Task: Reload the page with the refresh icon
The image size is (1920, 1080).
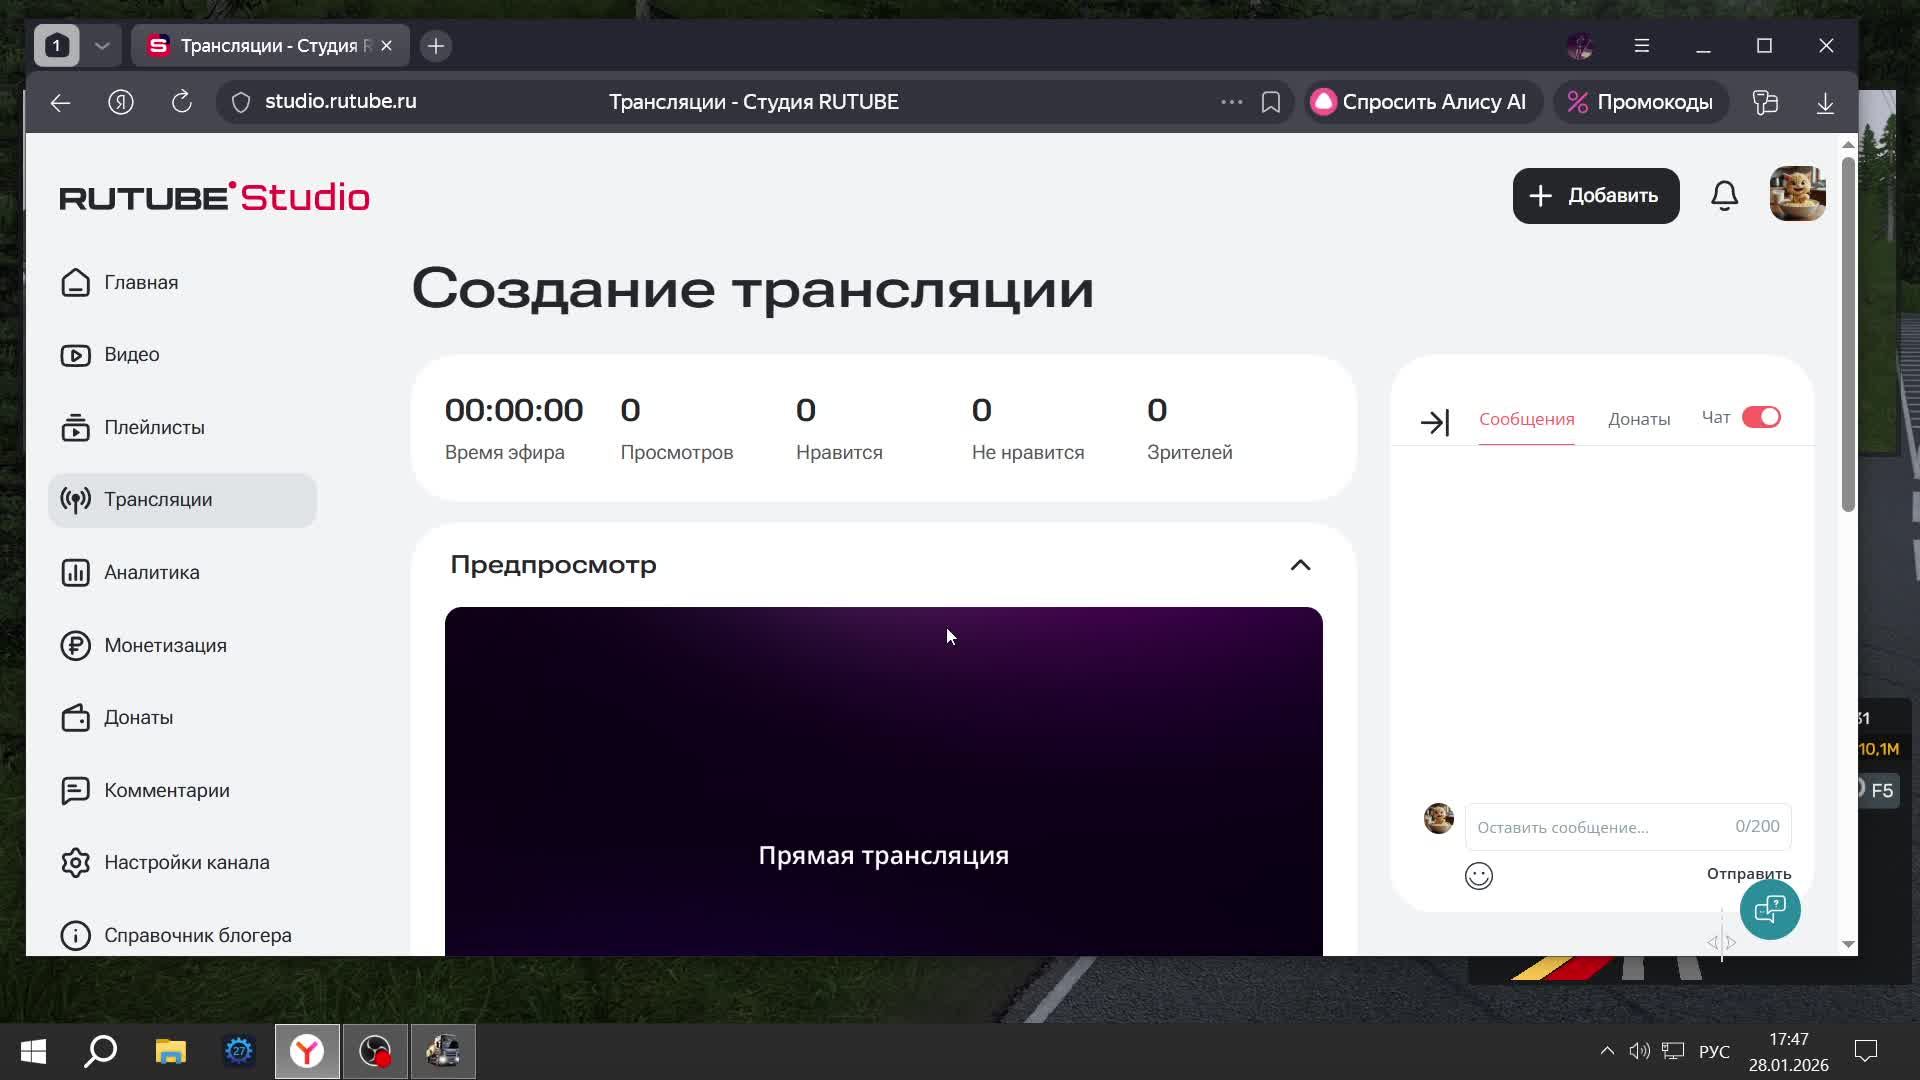Action: pos(181,102)
